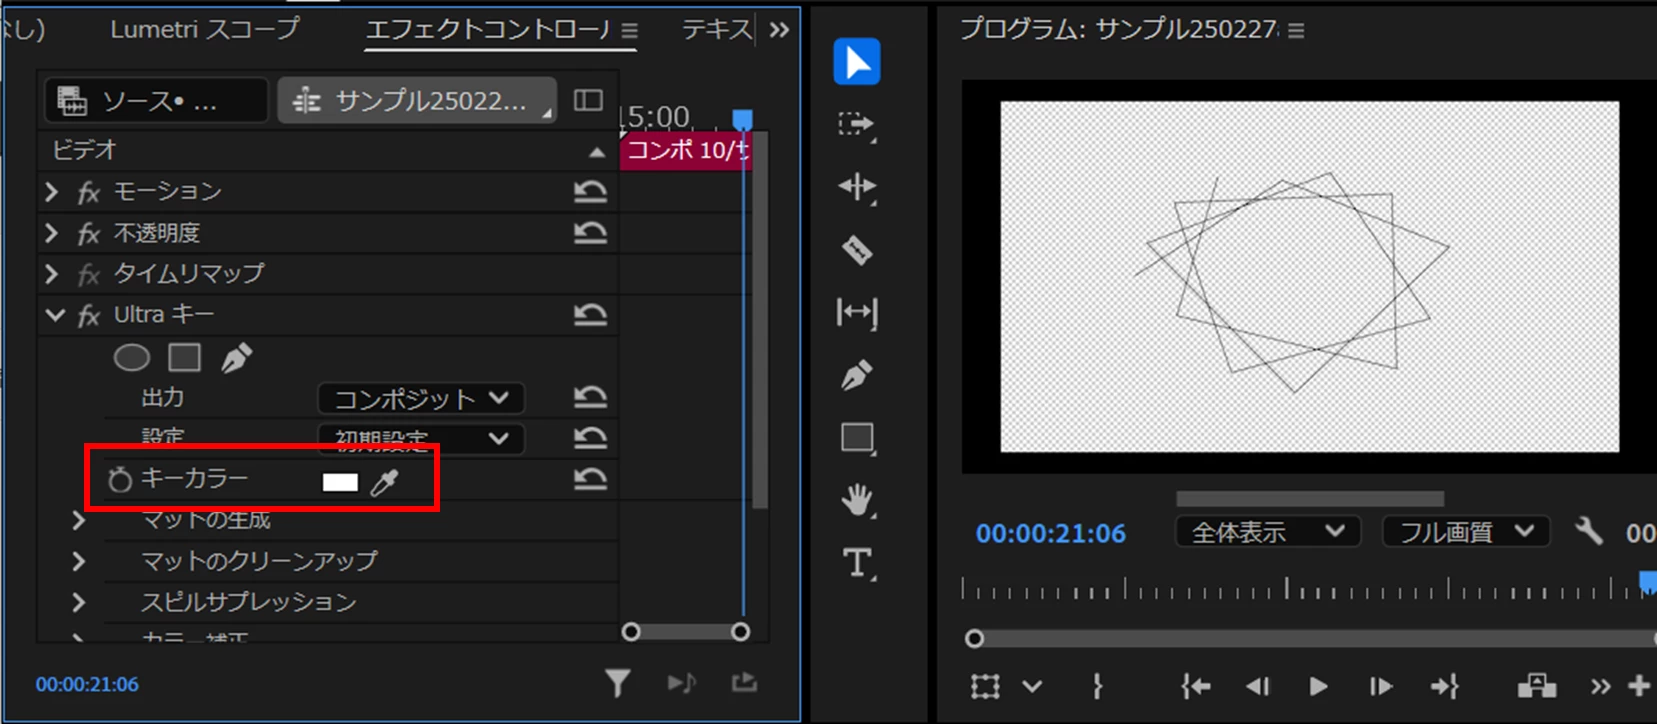Pick key color with eyedropper
The width and height of the screenshot is (1657, 724).
[385, 482]
